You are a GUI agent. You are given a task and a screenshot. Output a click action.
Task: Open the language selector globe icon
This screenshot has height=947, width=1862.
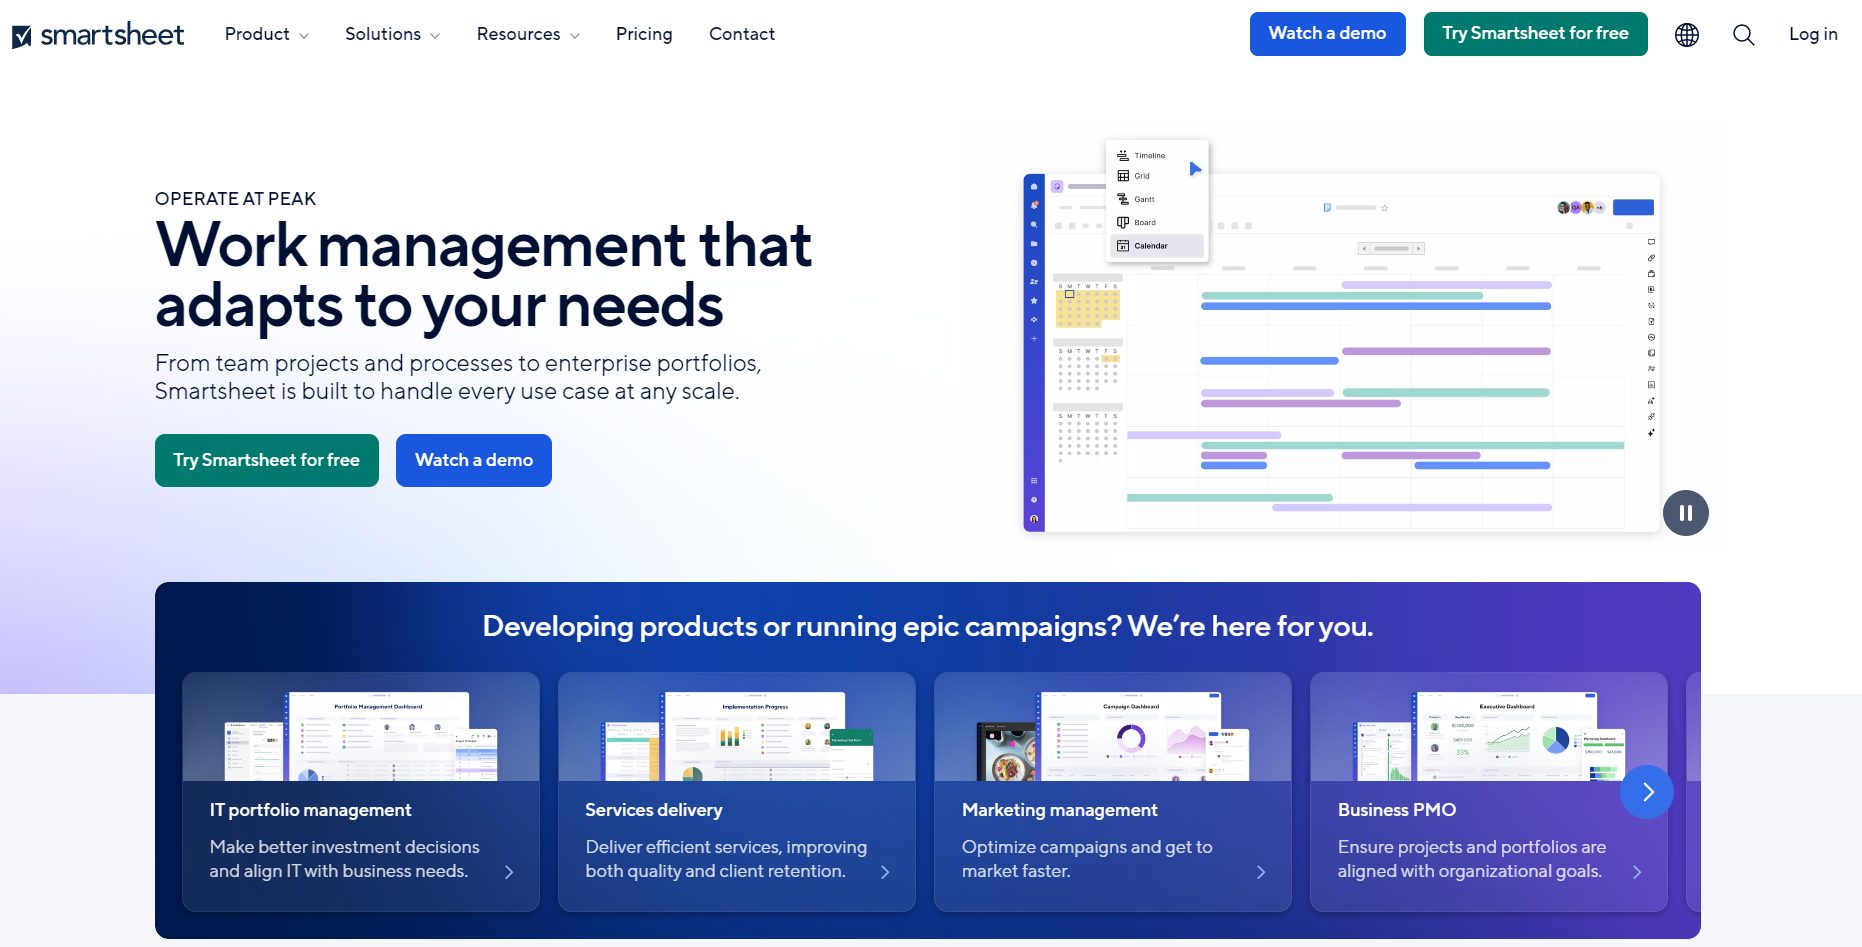[x=1687, y=35]
